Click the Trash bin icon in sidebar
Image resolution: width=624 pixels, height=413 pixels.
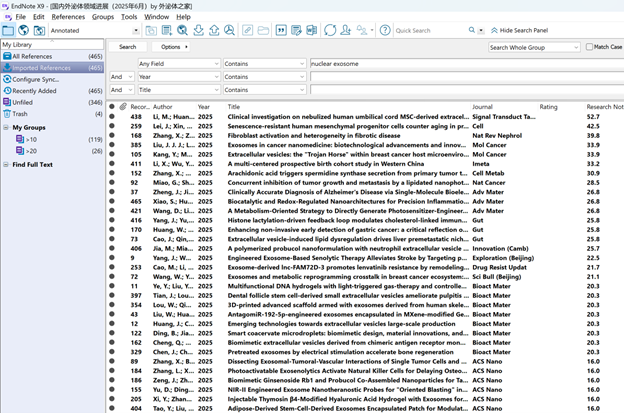7,114
